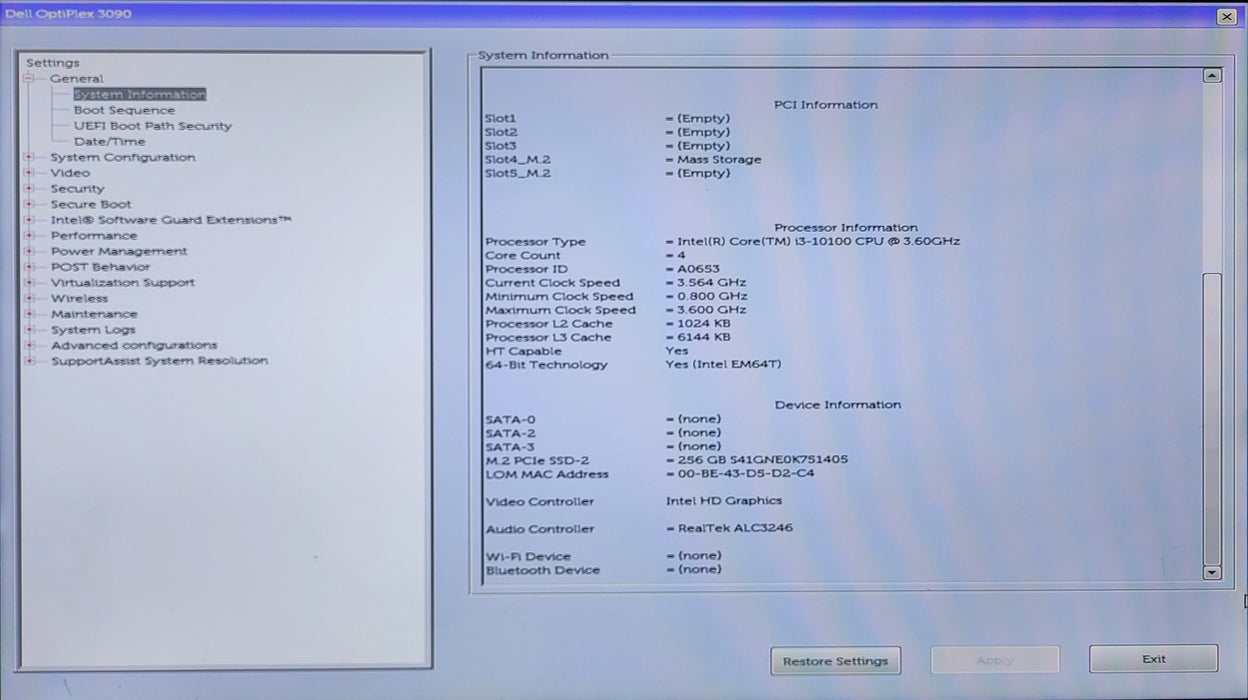Expand the Performance node
1248x700 pixels.
[x=29, y=236]
